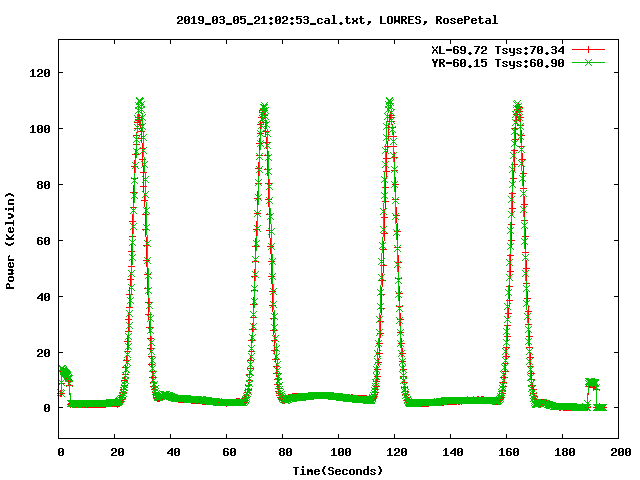Click the green line sample next to the YR legend entry
This screenshot has height=480, width=640.
point(588,62)
